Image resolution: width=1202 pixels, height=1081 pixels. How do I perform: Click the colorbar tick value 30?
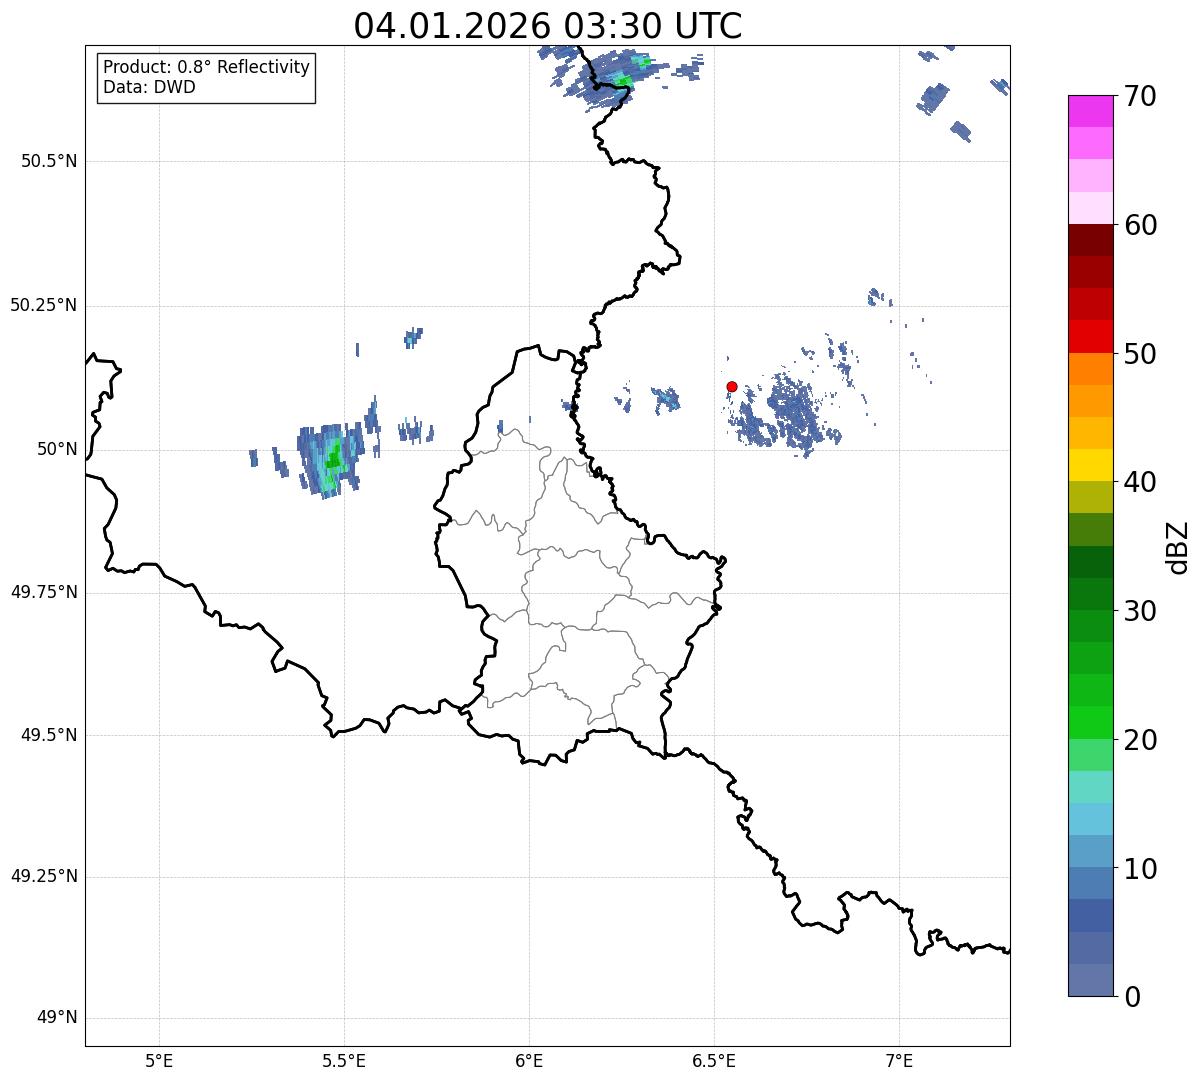pyautogui.click(x=1141, y=611)
